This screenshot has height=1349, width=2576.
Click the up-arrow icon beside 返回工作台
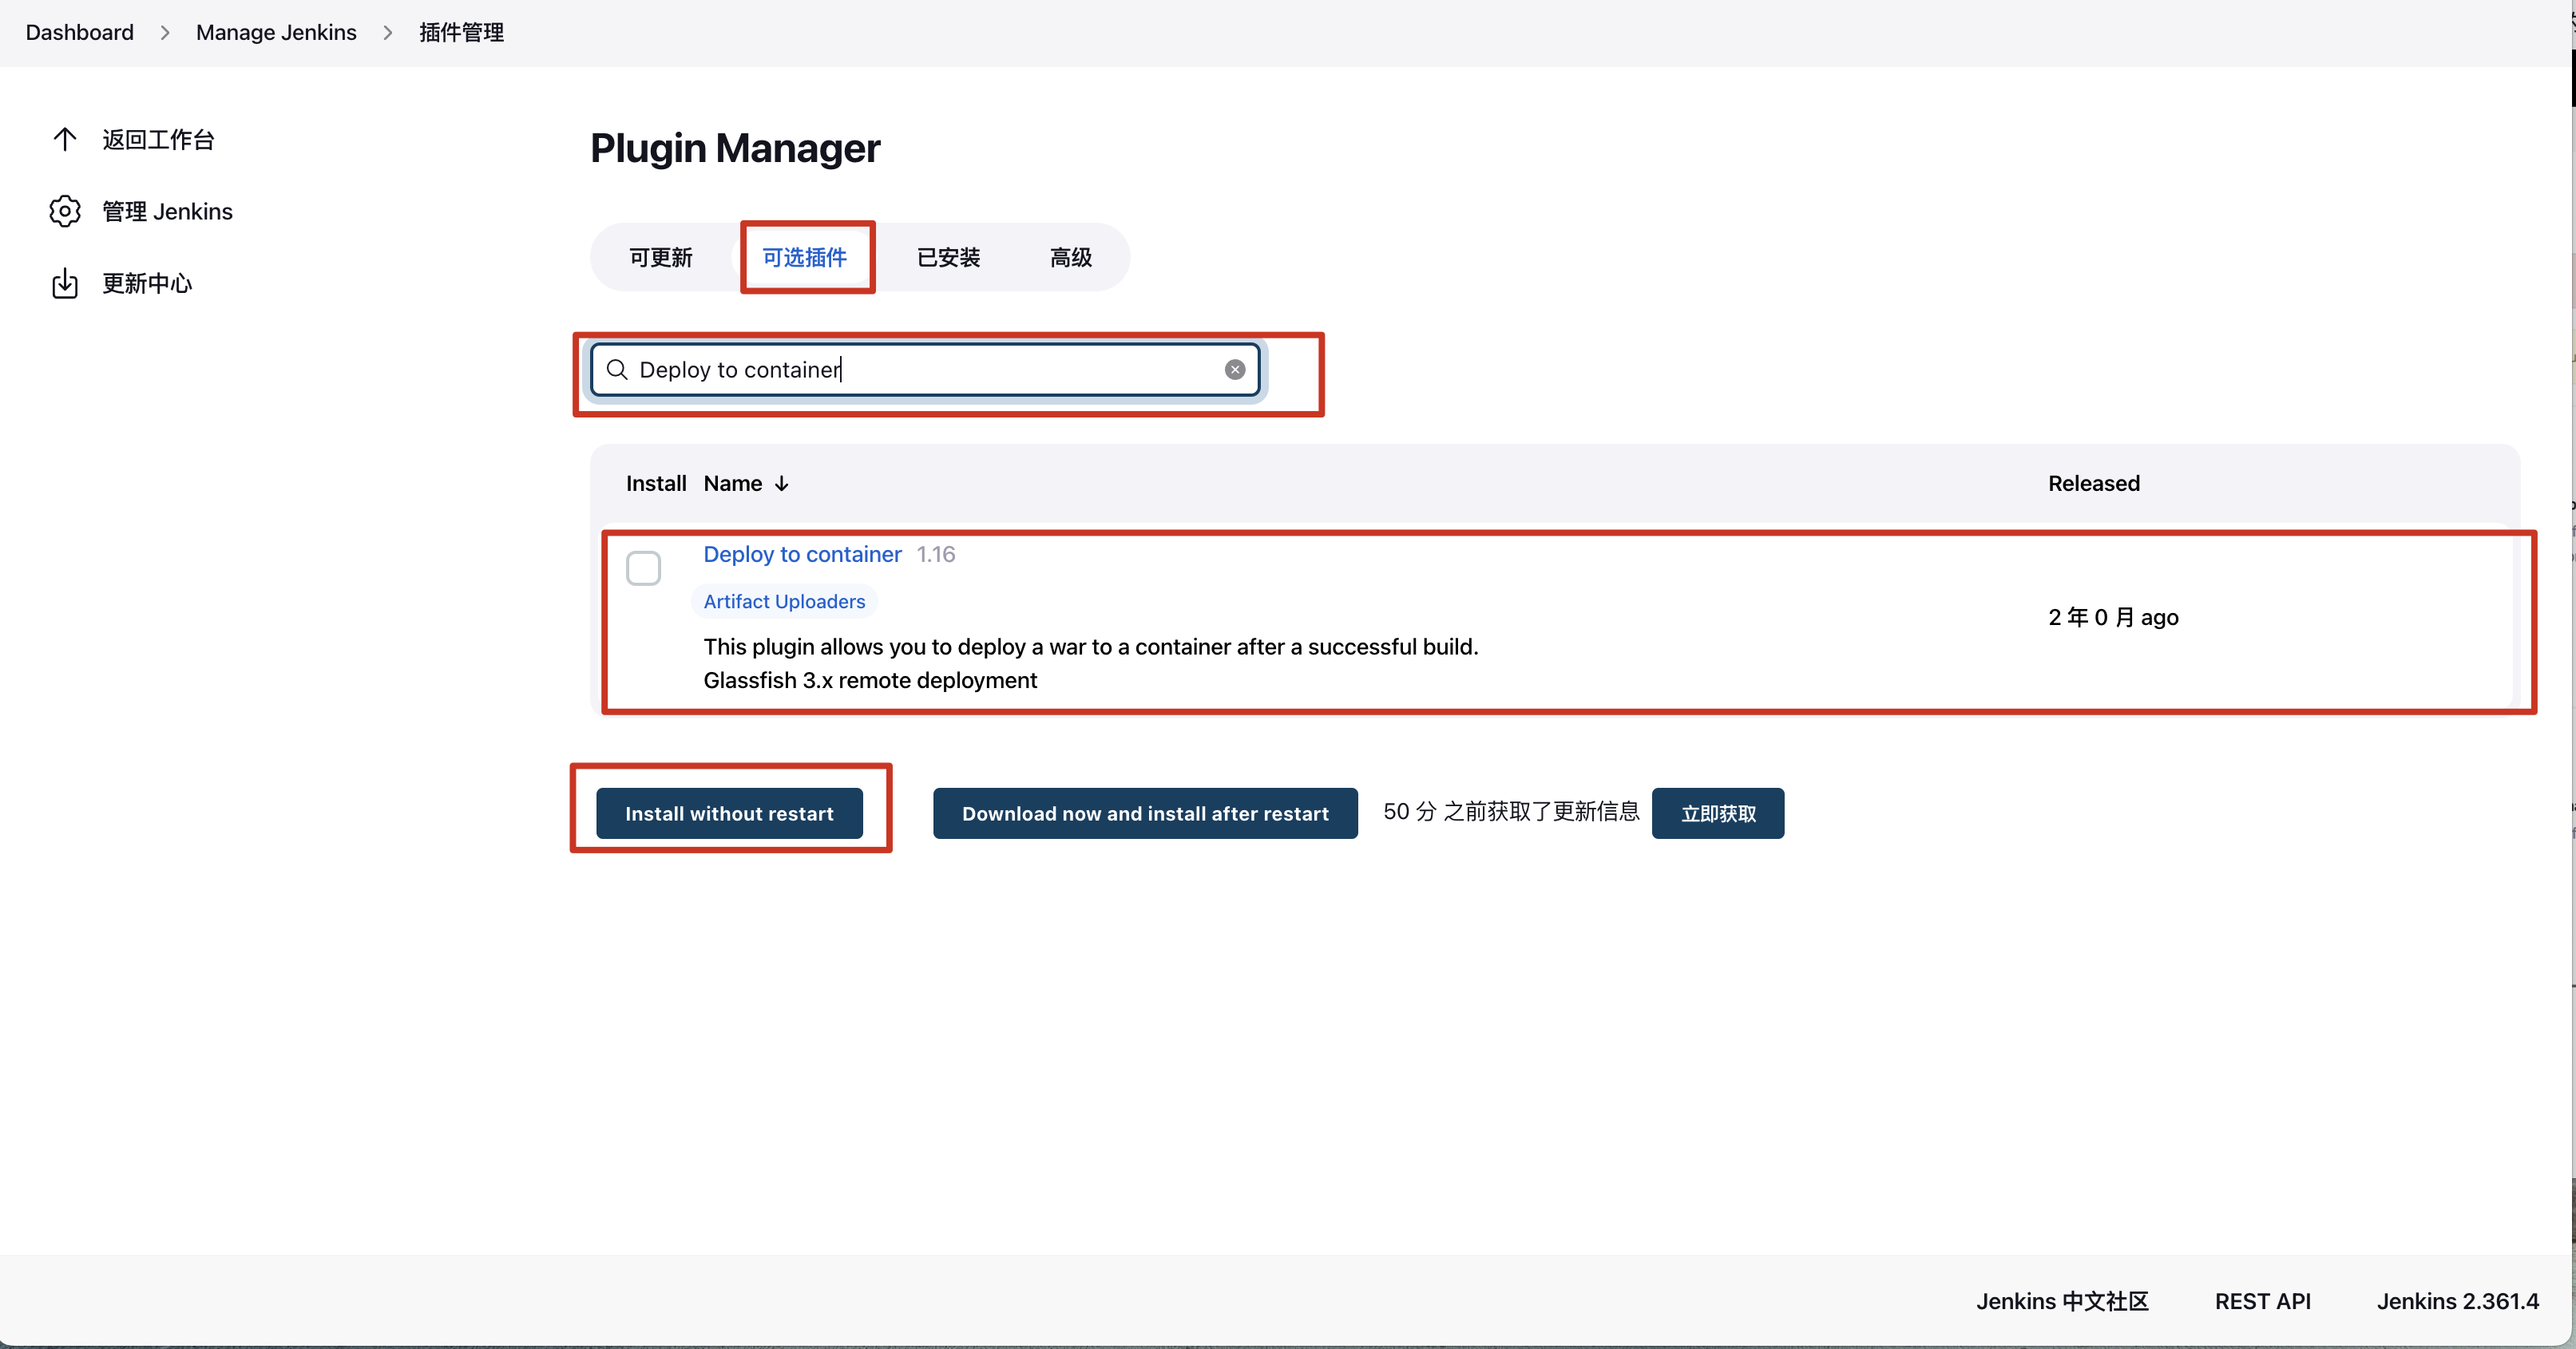pos(65,139)
